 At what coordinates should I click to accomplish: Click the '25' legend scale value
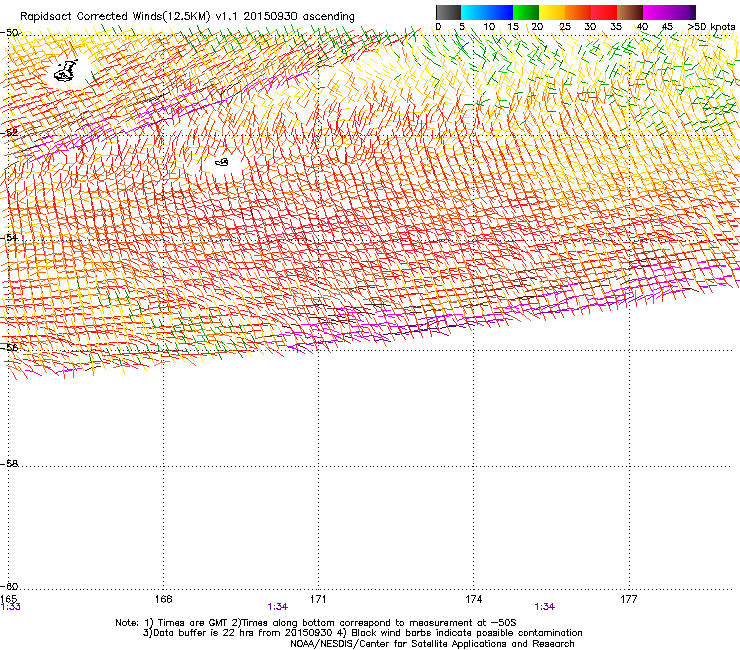click(564, 27)
